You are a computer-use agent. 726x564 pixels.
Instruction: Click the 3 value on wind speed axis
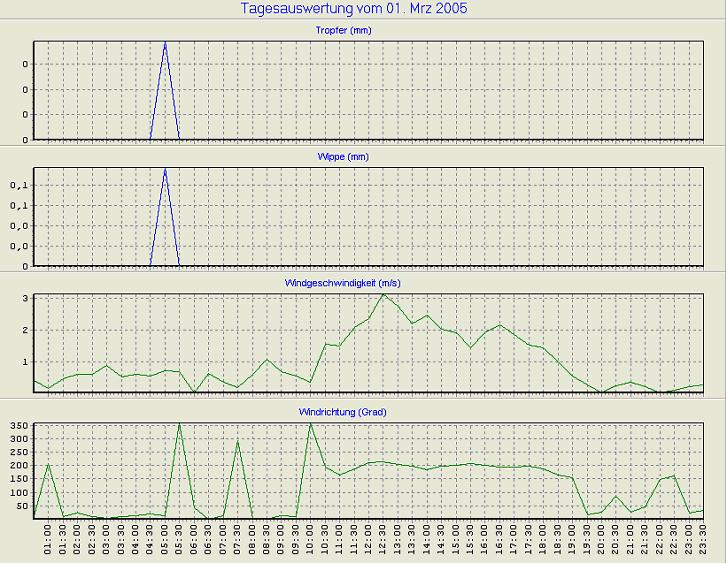(24, 298)
